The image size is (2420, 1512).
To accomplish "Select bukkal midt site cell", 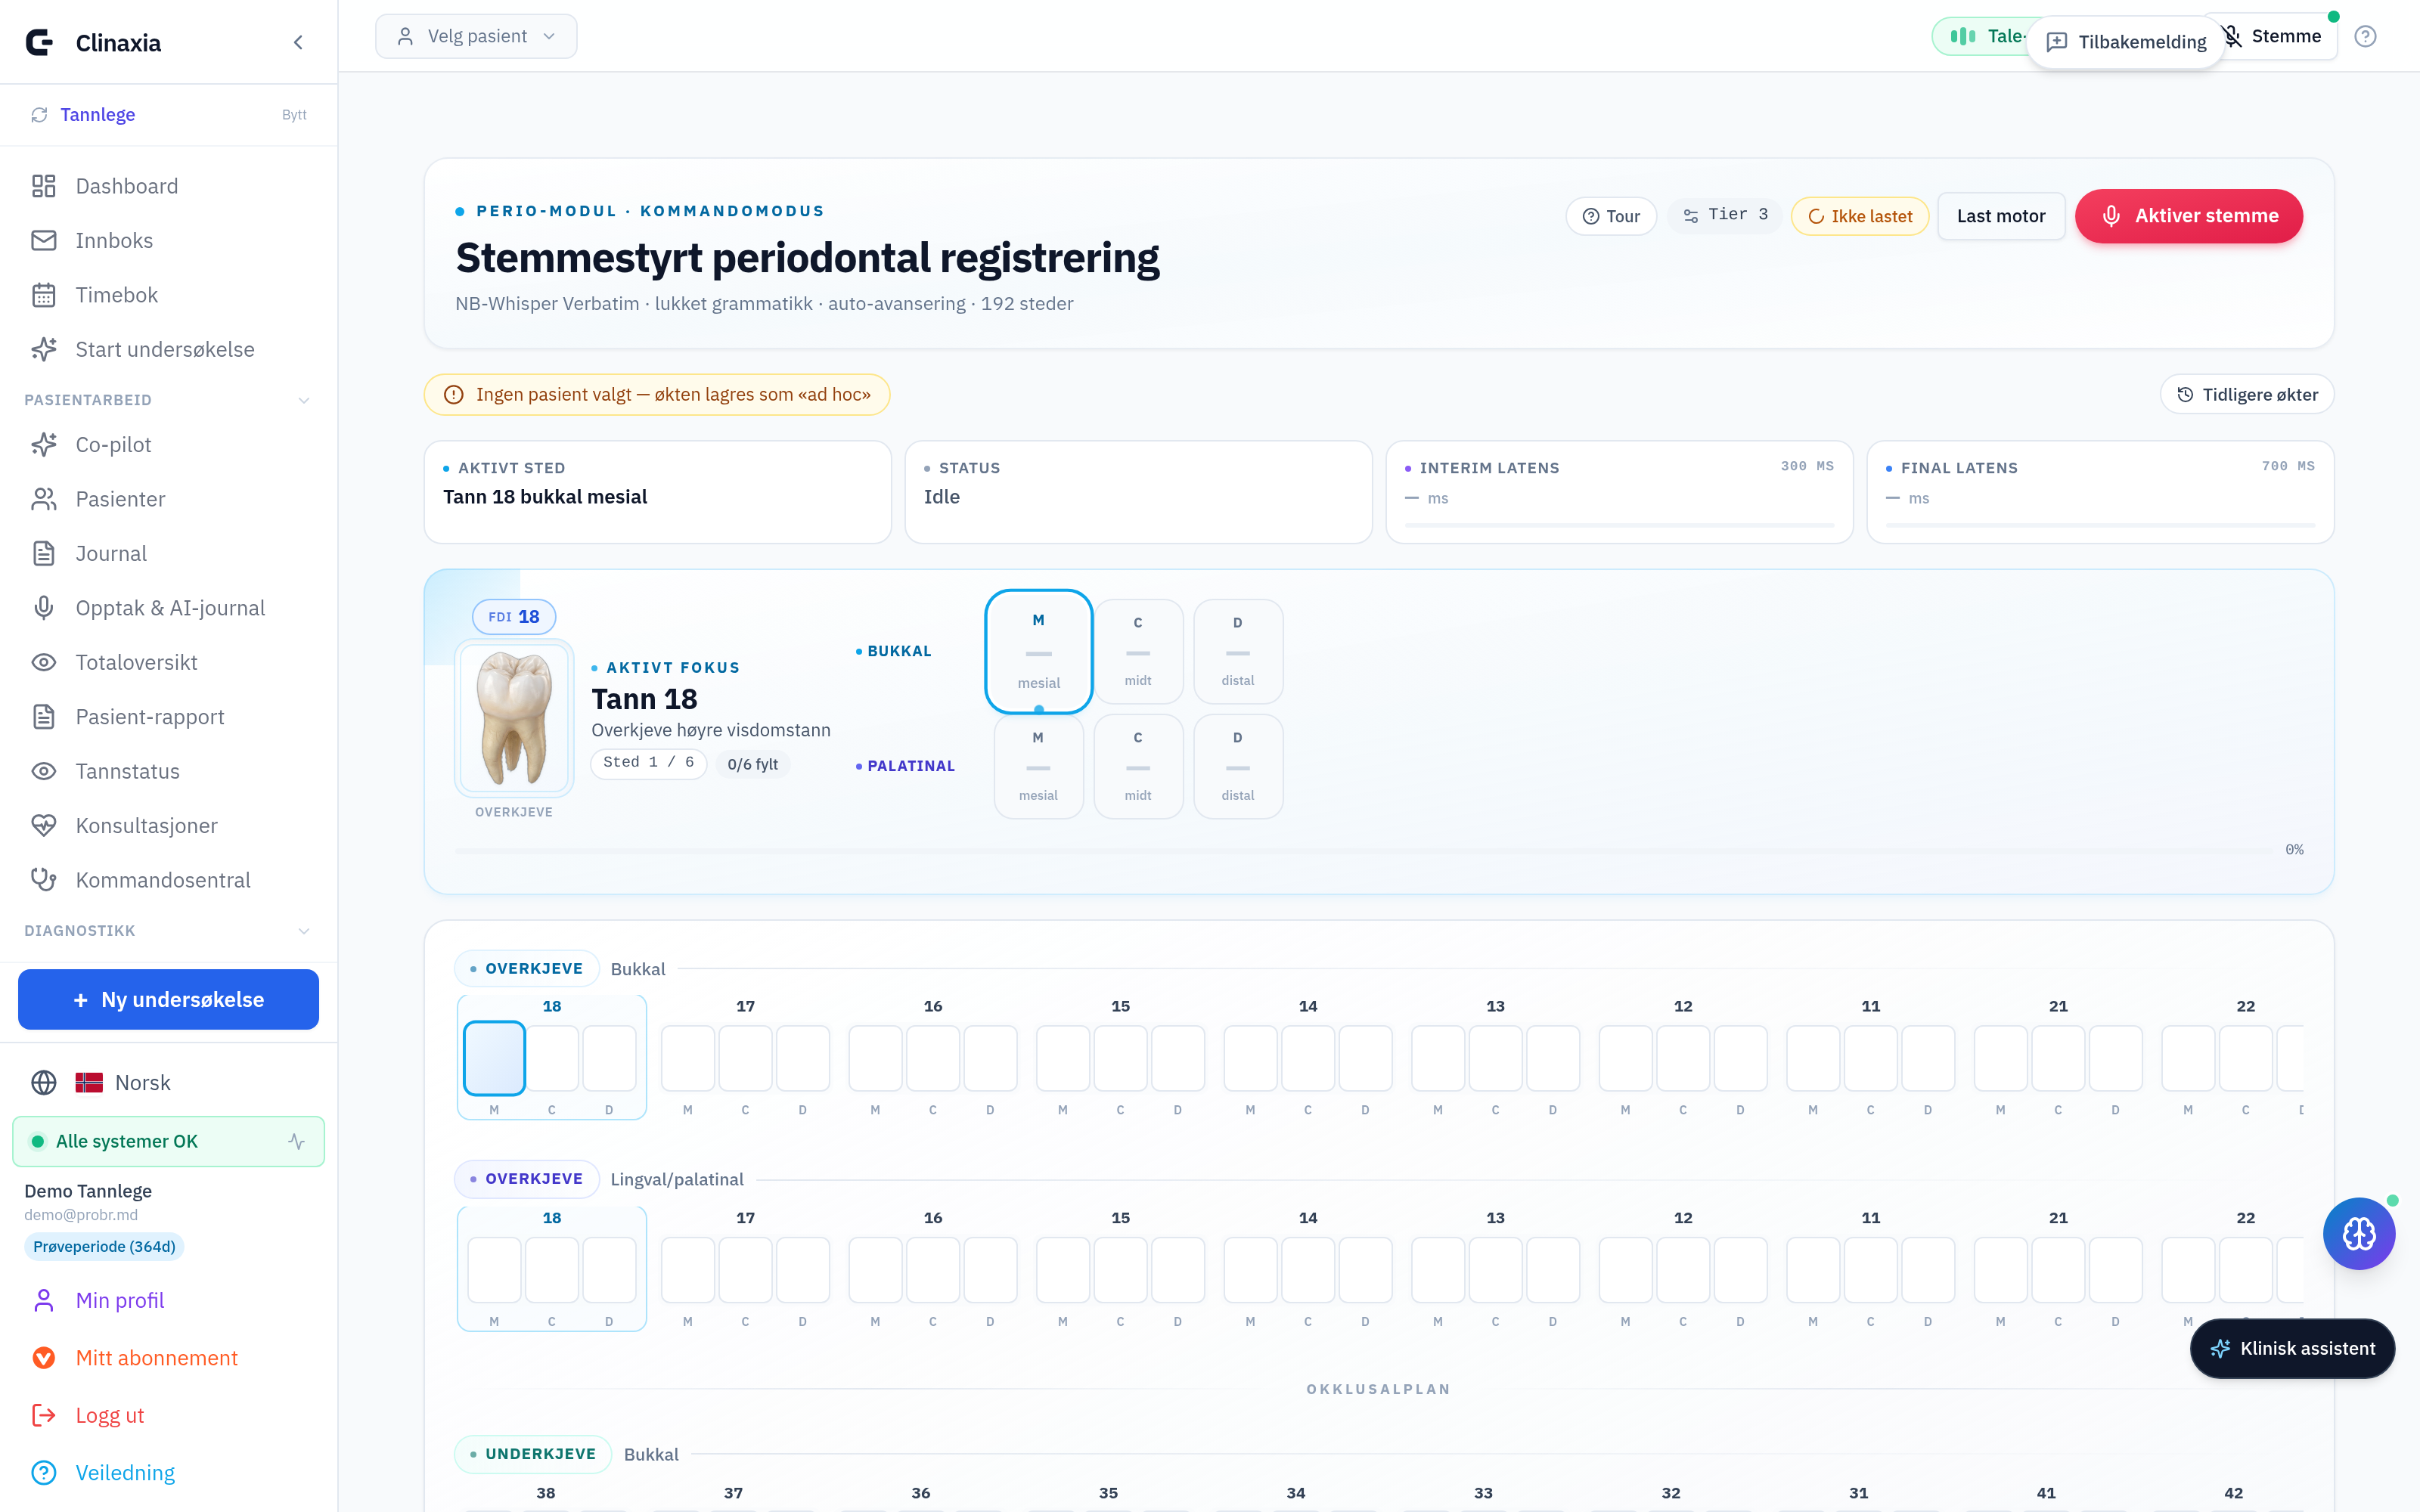I will tap(1138, 651).
